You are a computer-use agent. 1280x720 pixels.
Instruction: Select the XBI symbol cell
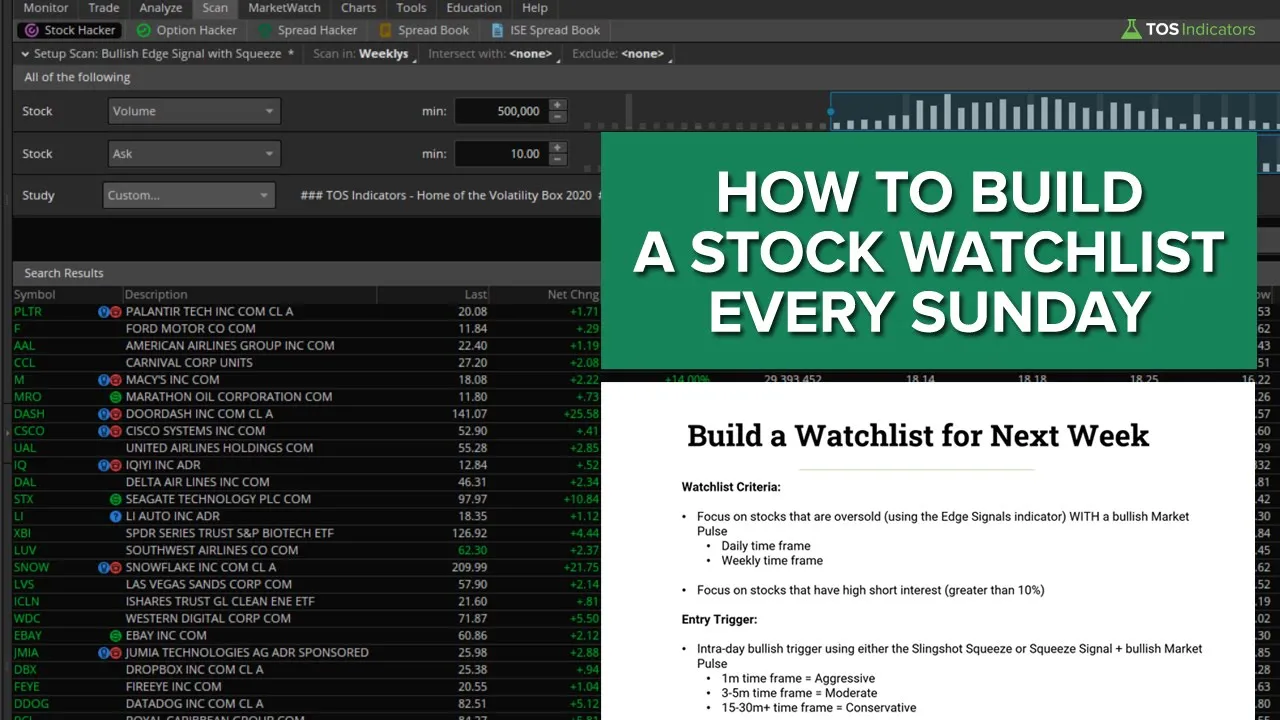(x=23, y=533)
